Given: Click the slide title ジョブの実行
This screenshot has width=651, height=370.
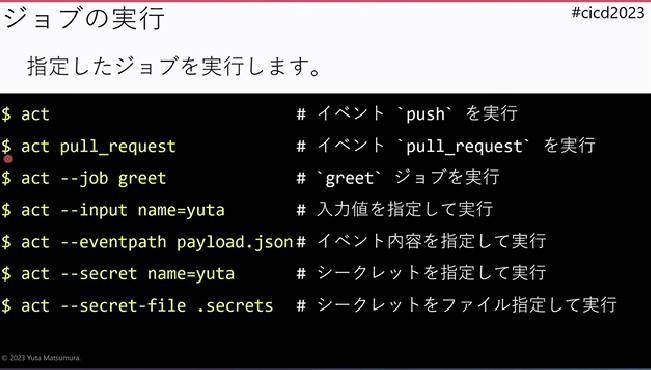Looking at the screenshot, I should tap(85, 18).
